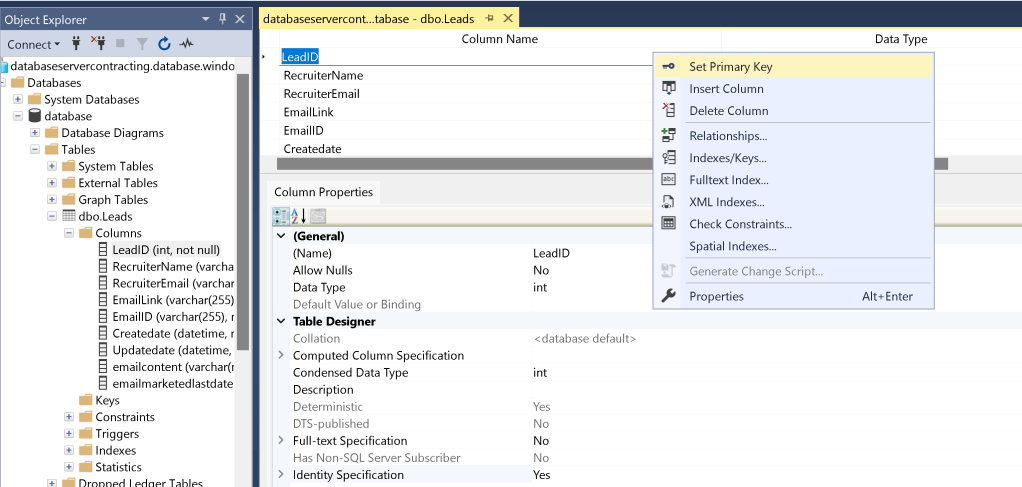The height and width of the screenshot is (487, 1022).
Task: Click the Stop square icon in Object Explorer toolbar
Action: tap(120, 44)
